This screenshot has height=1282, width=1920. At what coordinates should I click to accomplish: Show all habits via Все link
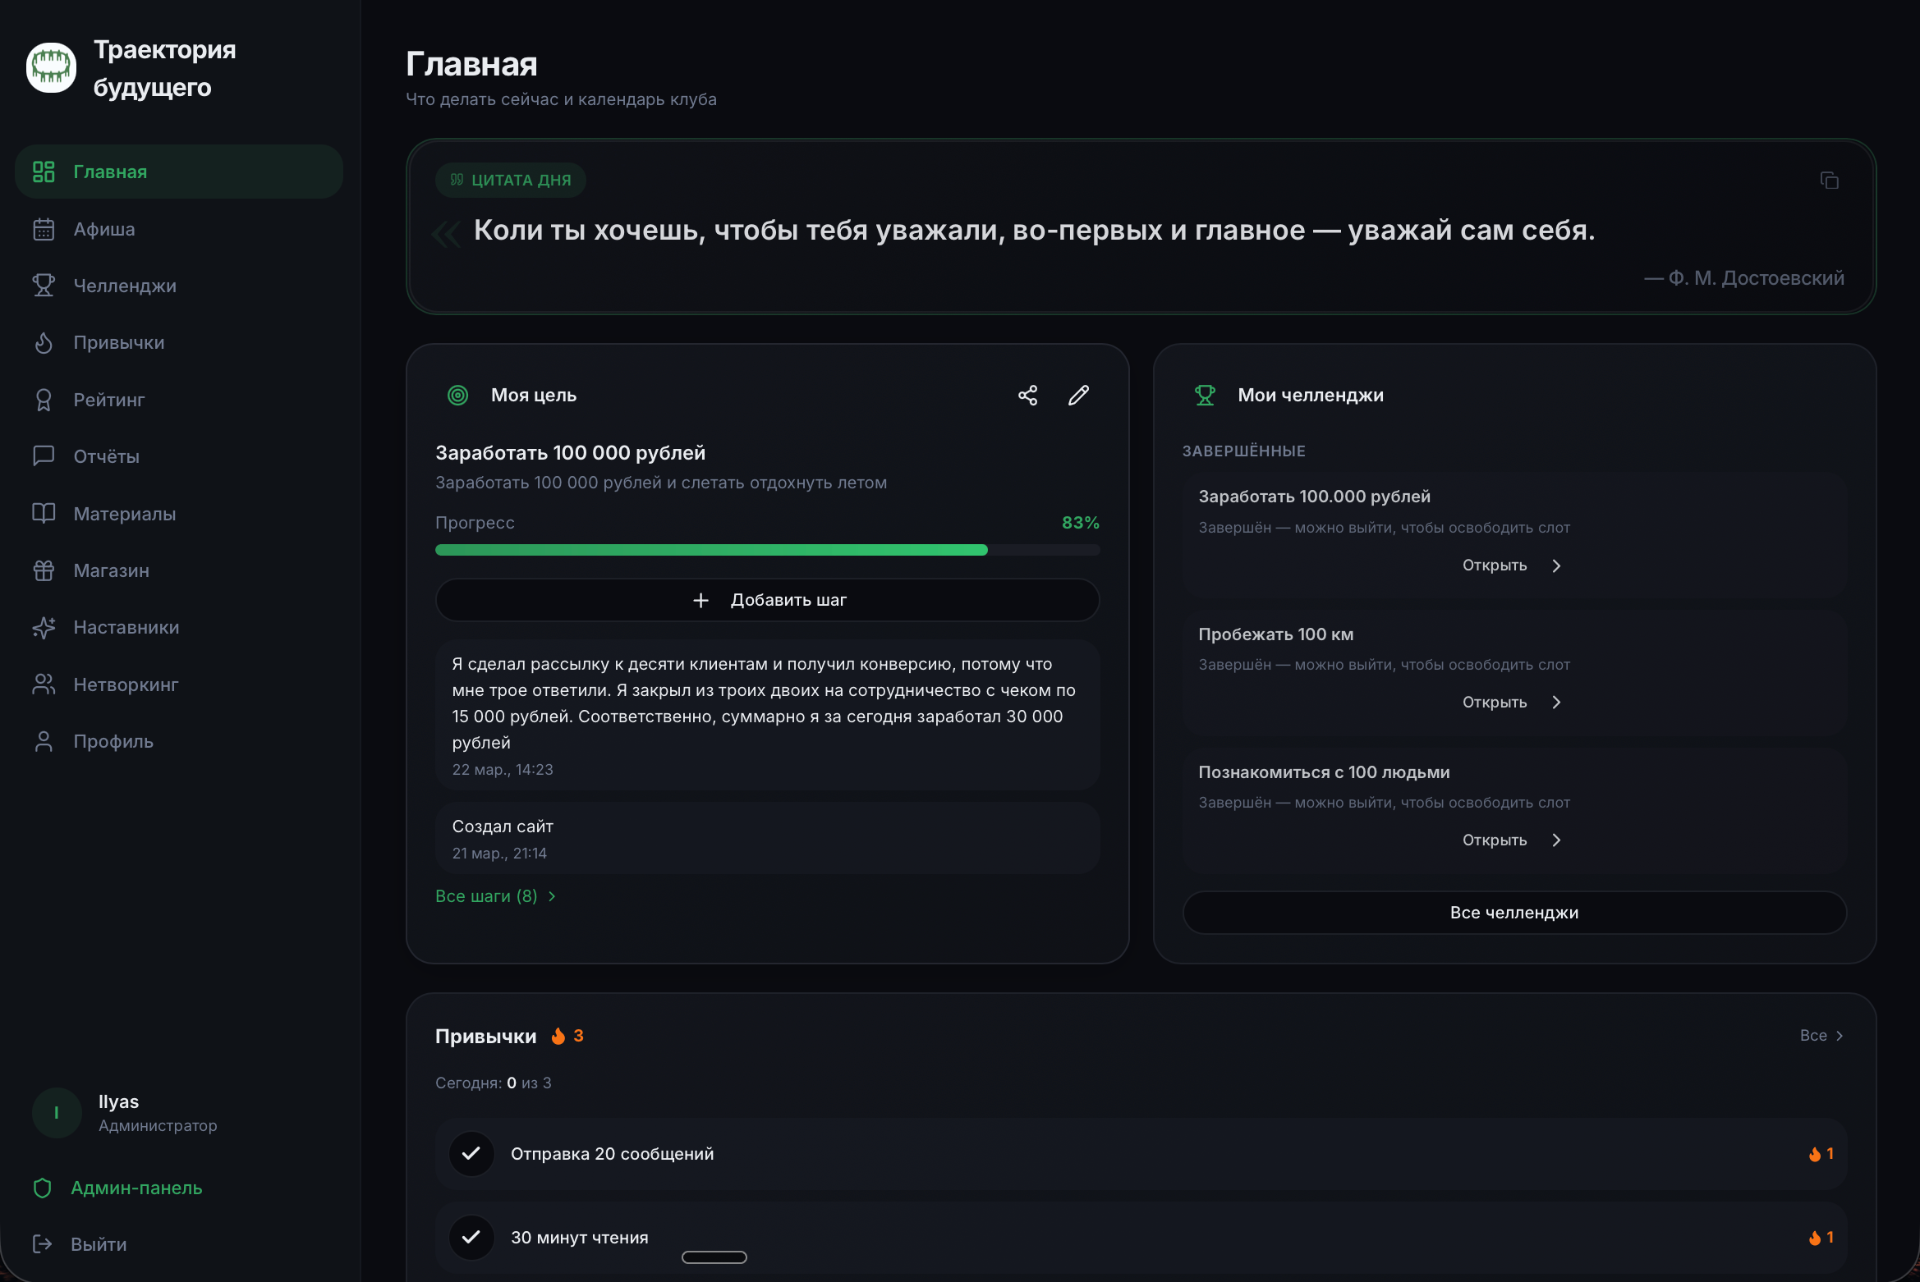tap(1822, 1035)
